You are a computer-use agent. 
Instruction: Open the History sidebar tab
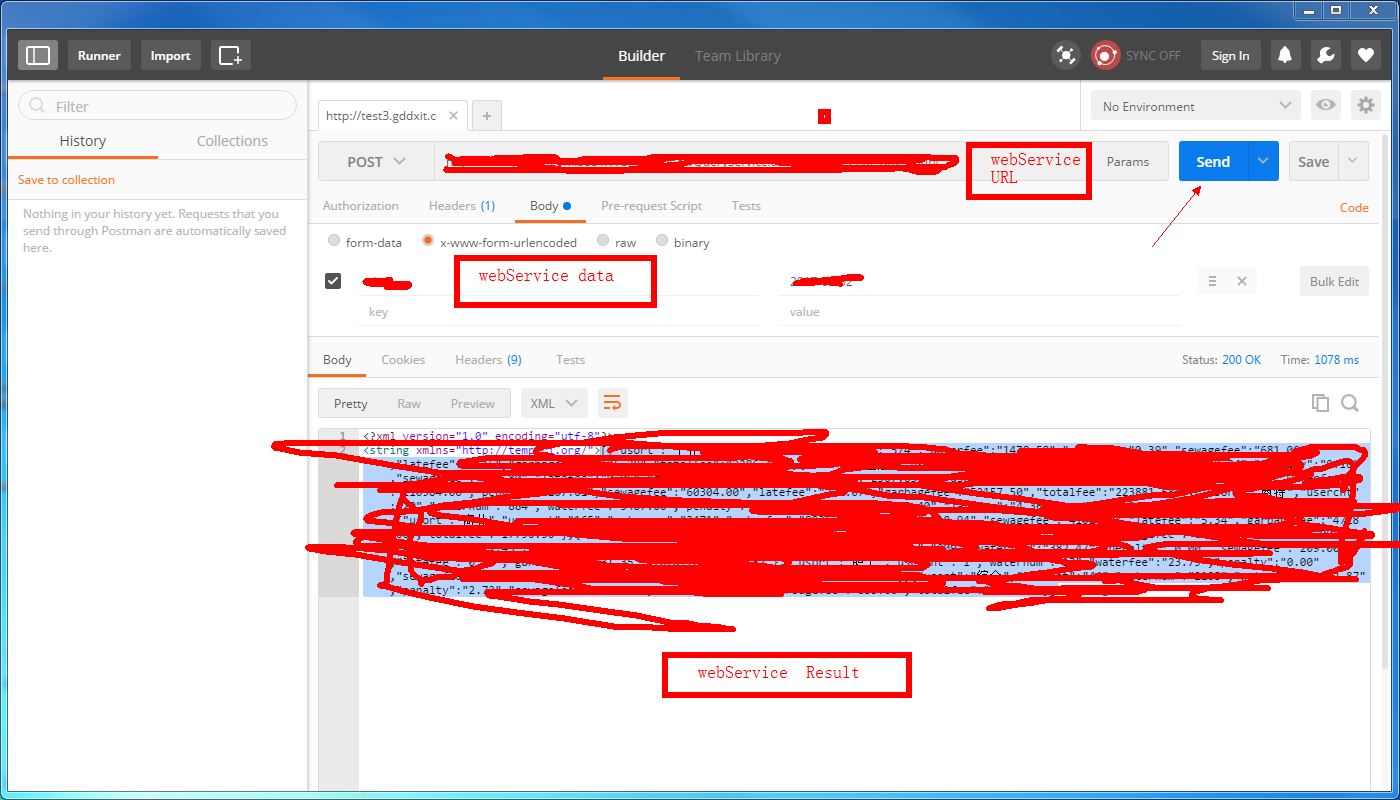83,141
